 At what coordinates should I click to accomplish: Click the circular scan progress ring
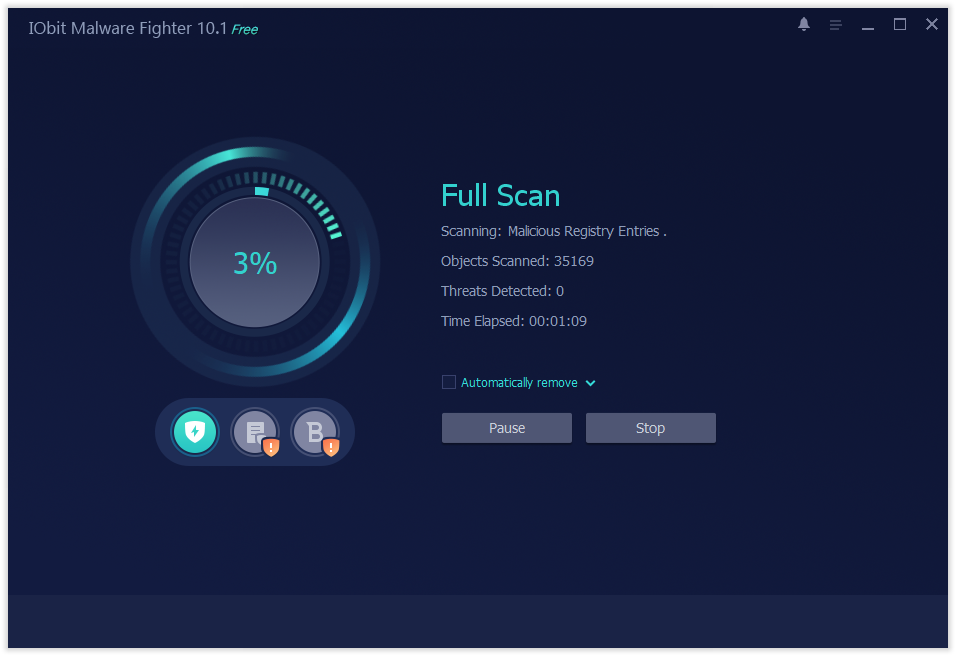click(x=256, y=152)
